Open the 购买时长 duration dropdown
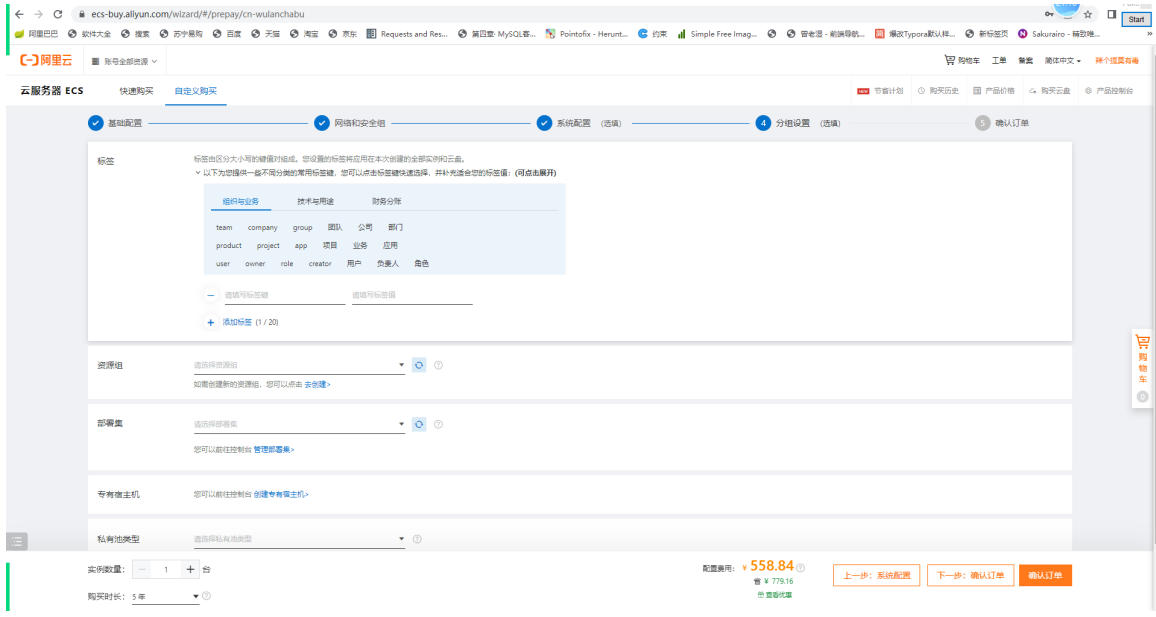Image resolution: width=1156 pixels, height=617 pixels. 165,596
